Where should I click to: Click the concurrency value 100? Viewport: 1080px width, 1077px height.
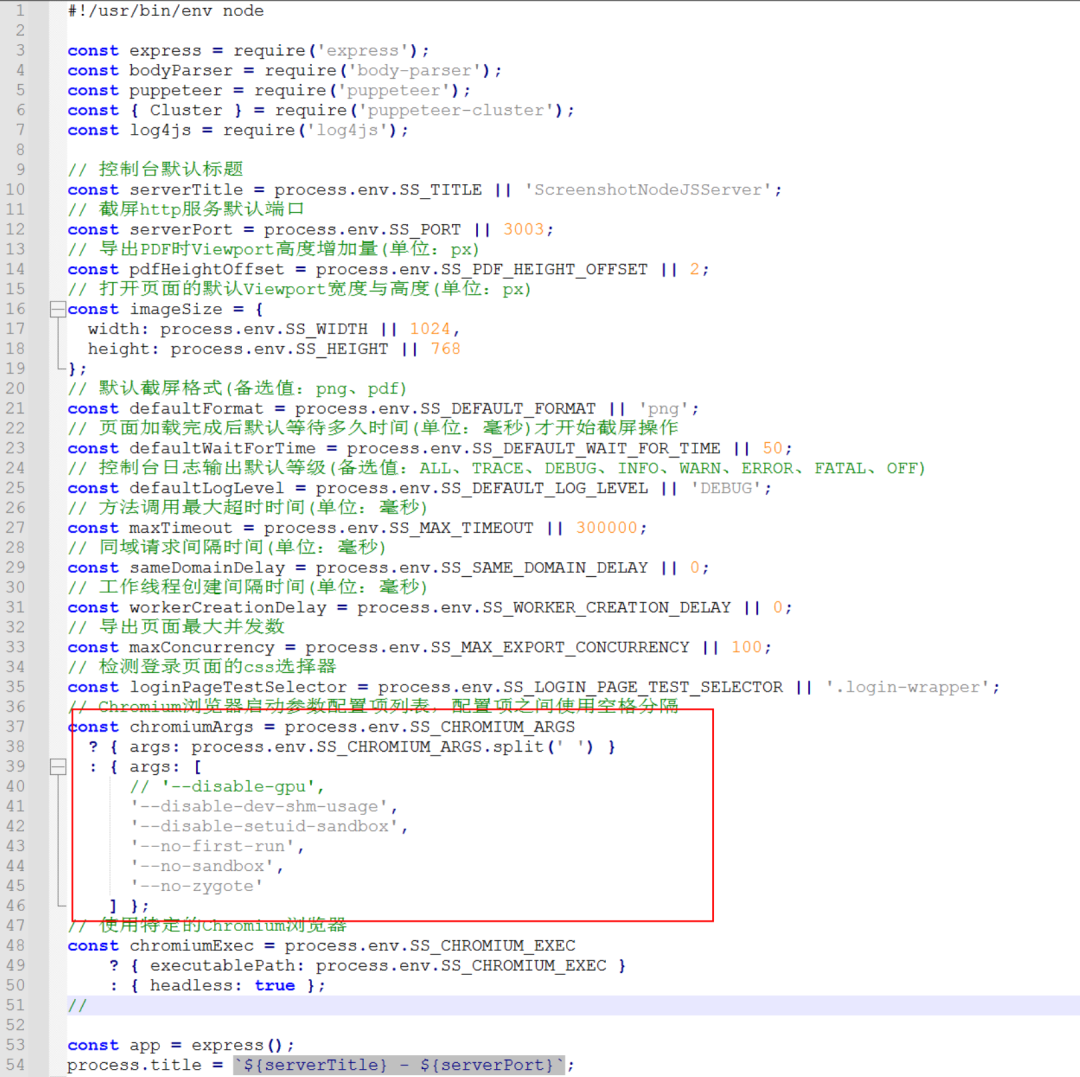click(x=747, y=647)
